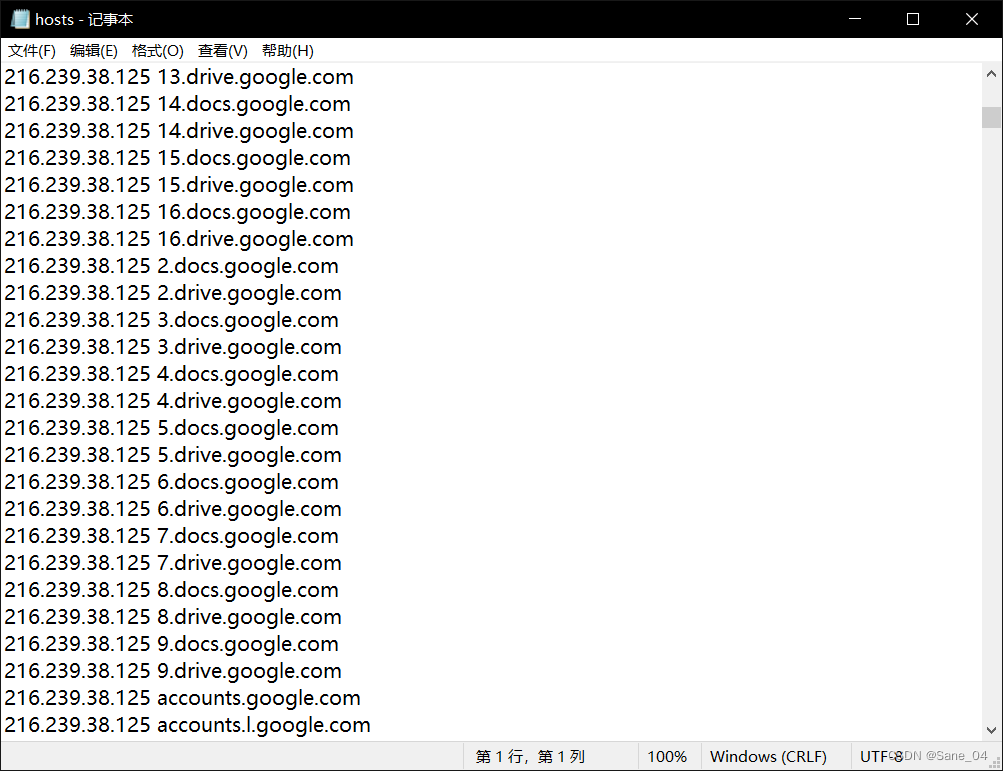Click the line 3.docs.google.com

click(171, 320)
